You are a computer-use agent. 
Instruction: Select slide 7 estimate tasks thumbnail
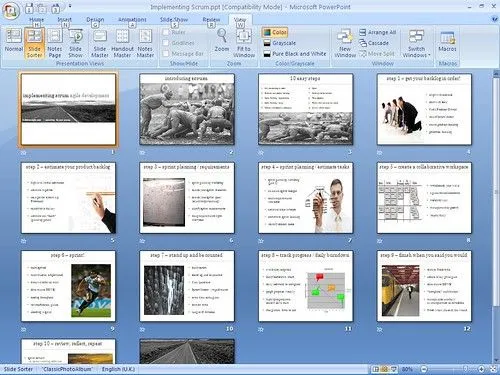[x=306, y=198]
